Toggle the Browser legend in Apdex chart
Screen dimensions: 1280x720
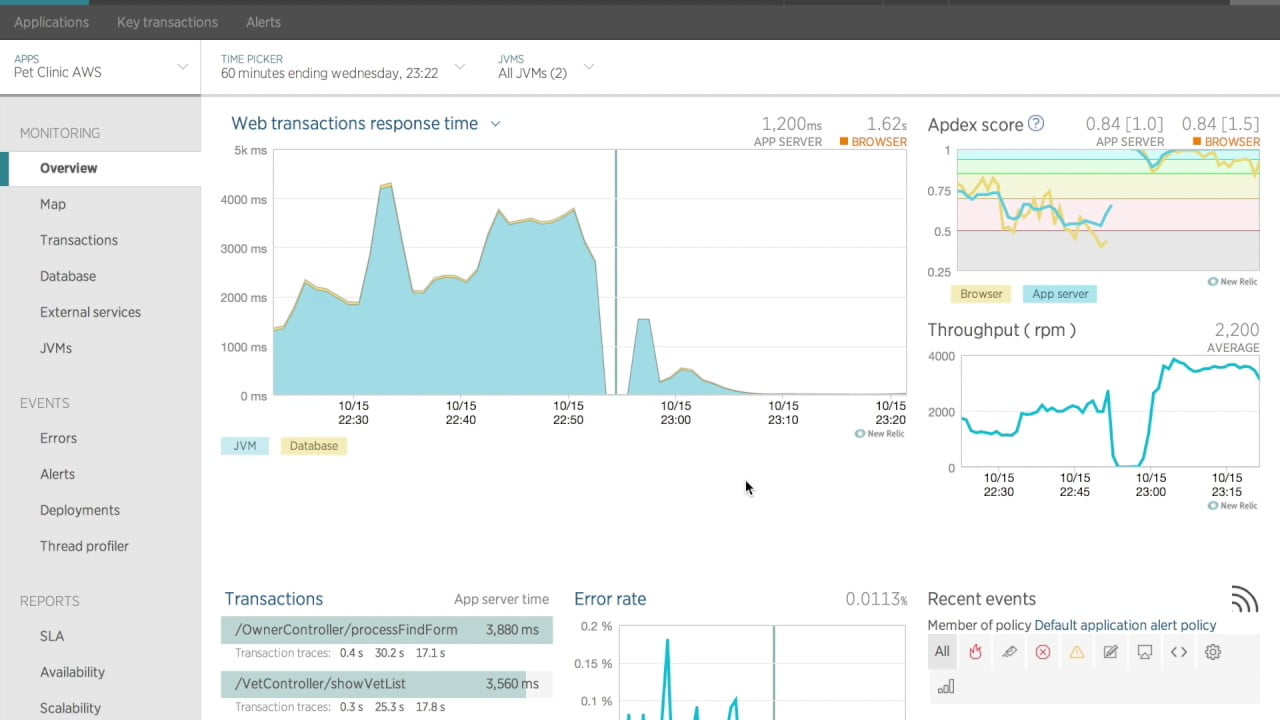coord(981,294)
